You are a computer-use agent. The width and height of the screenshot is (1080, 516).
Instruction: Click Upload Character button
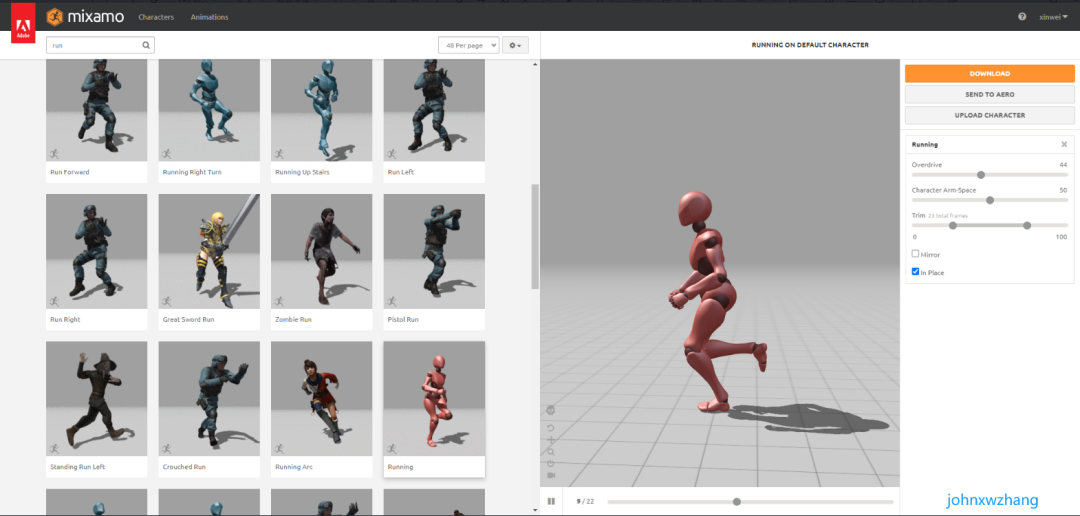click(990, 115)
